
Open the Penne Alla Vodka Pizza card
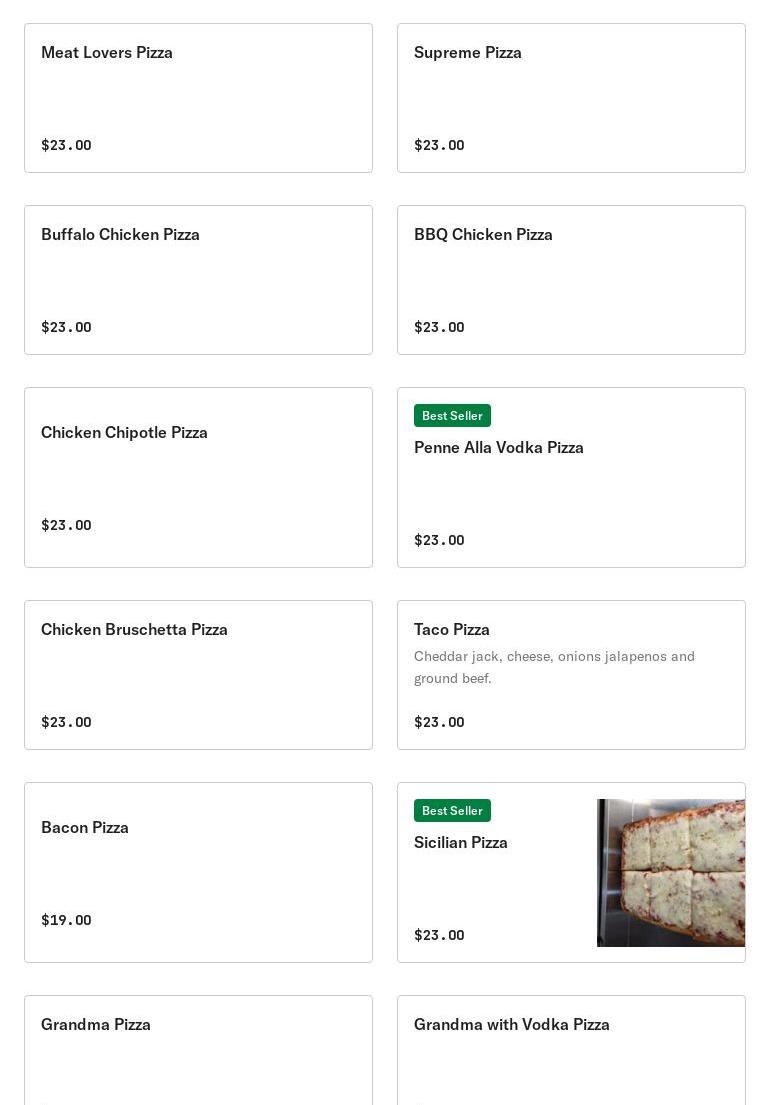[571, 477]
